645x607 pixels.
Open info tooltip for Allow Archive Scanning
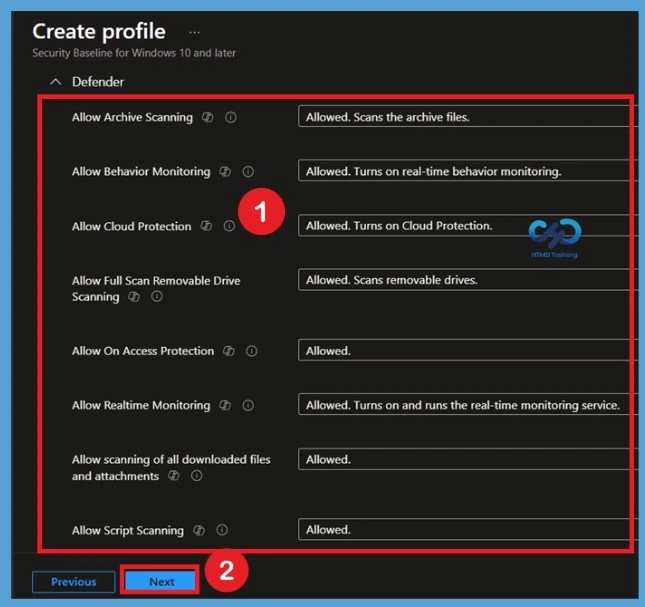coord(231,117)
